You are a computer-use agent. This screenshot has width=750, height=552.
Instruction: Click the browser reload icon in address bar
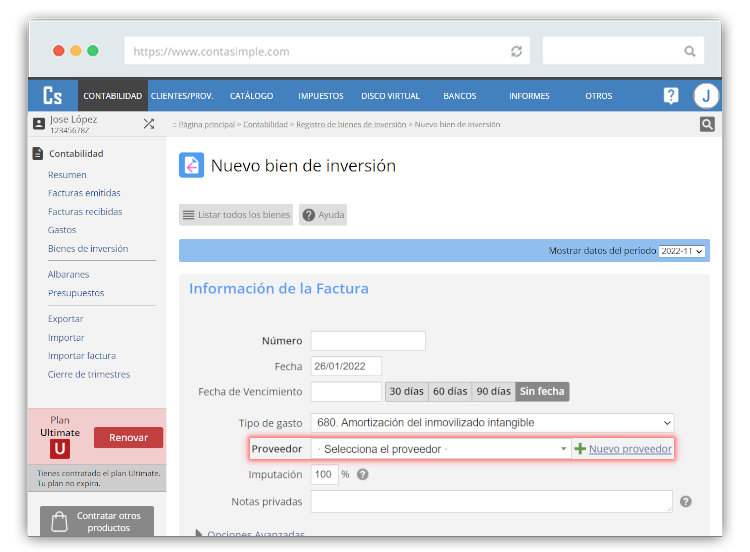pos(516,51)
